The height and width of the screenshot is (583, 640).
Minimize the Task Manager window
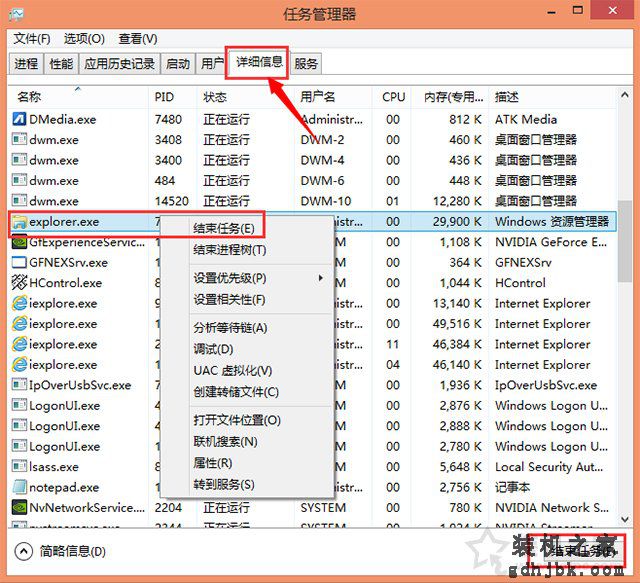pyautogui.click(x=551, y=11)
